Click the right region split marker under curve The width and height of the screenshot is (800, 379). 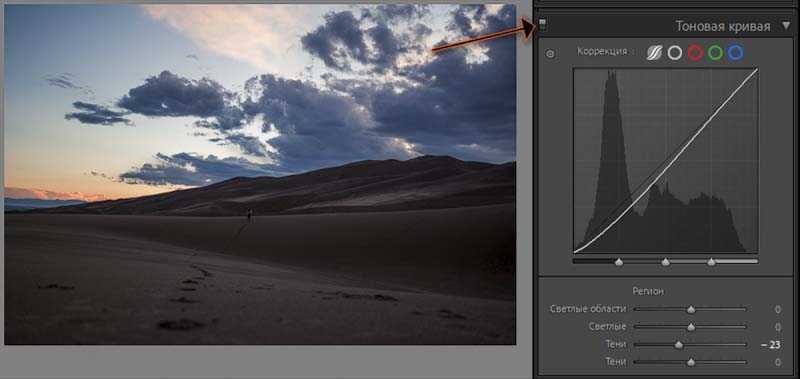[x=711, y=262]
